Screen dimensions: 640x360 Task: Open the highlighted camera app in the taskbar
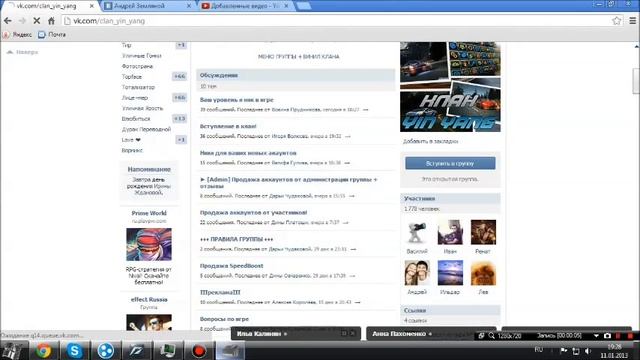click(x=230, y=351)
